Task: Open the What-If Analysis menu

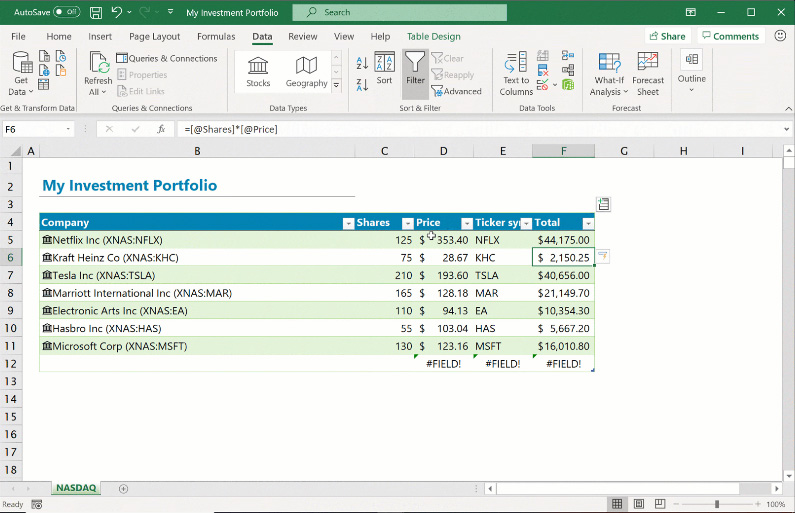Action: click(x=609, y=74)
